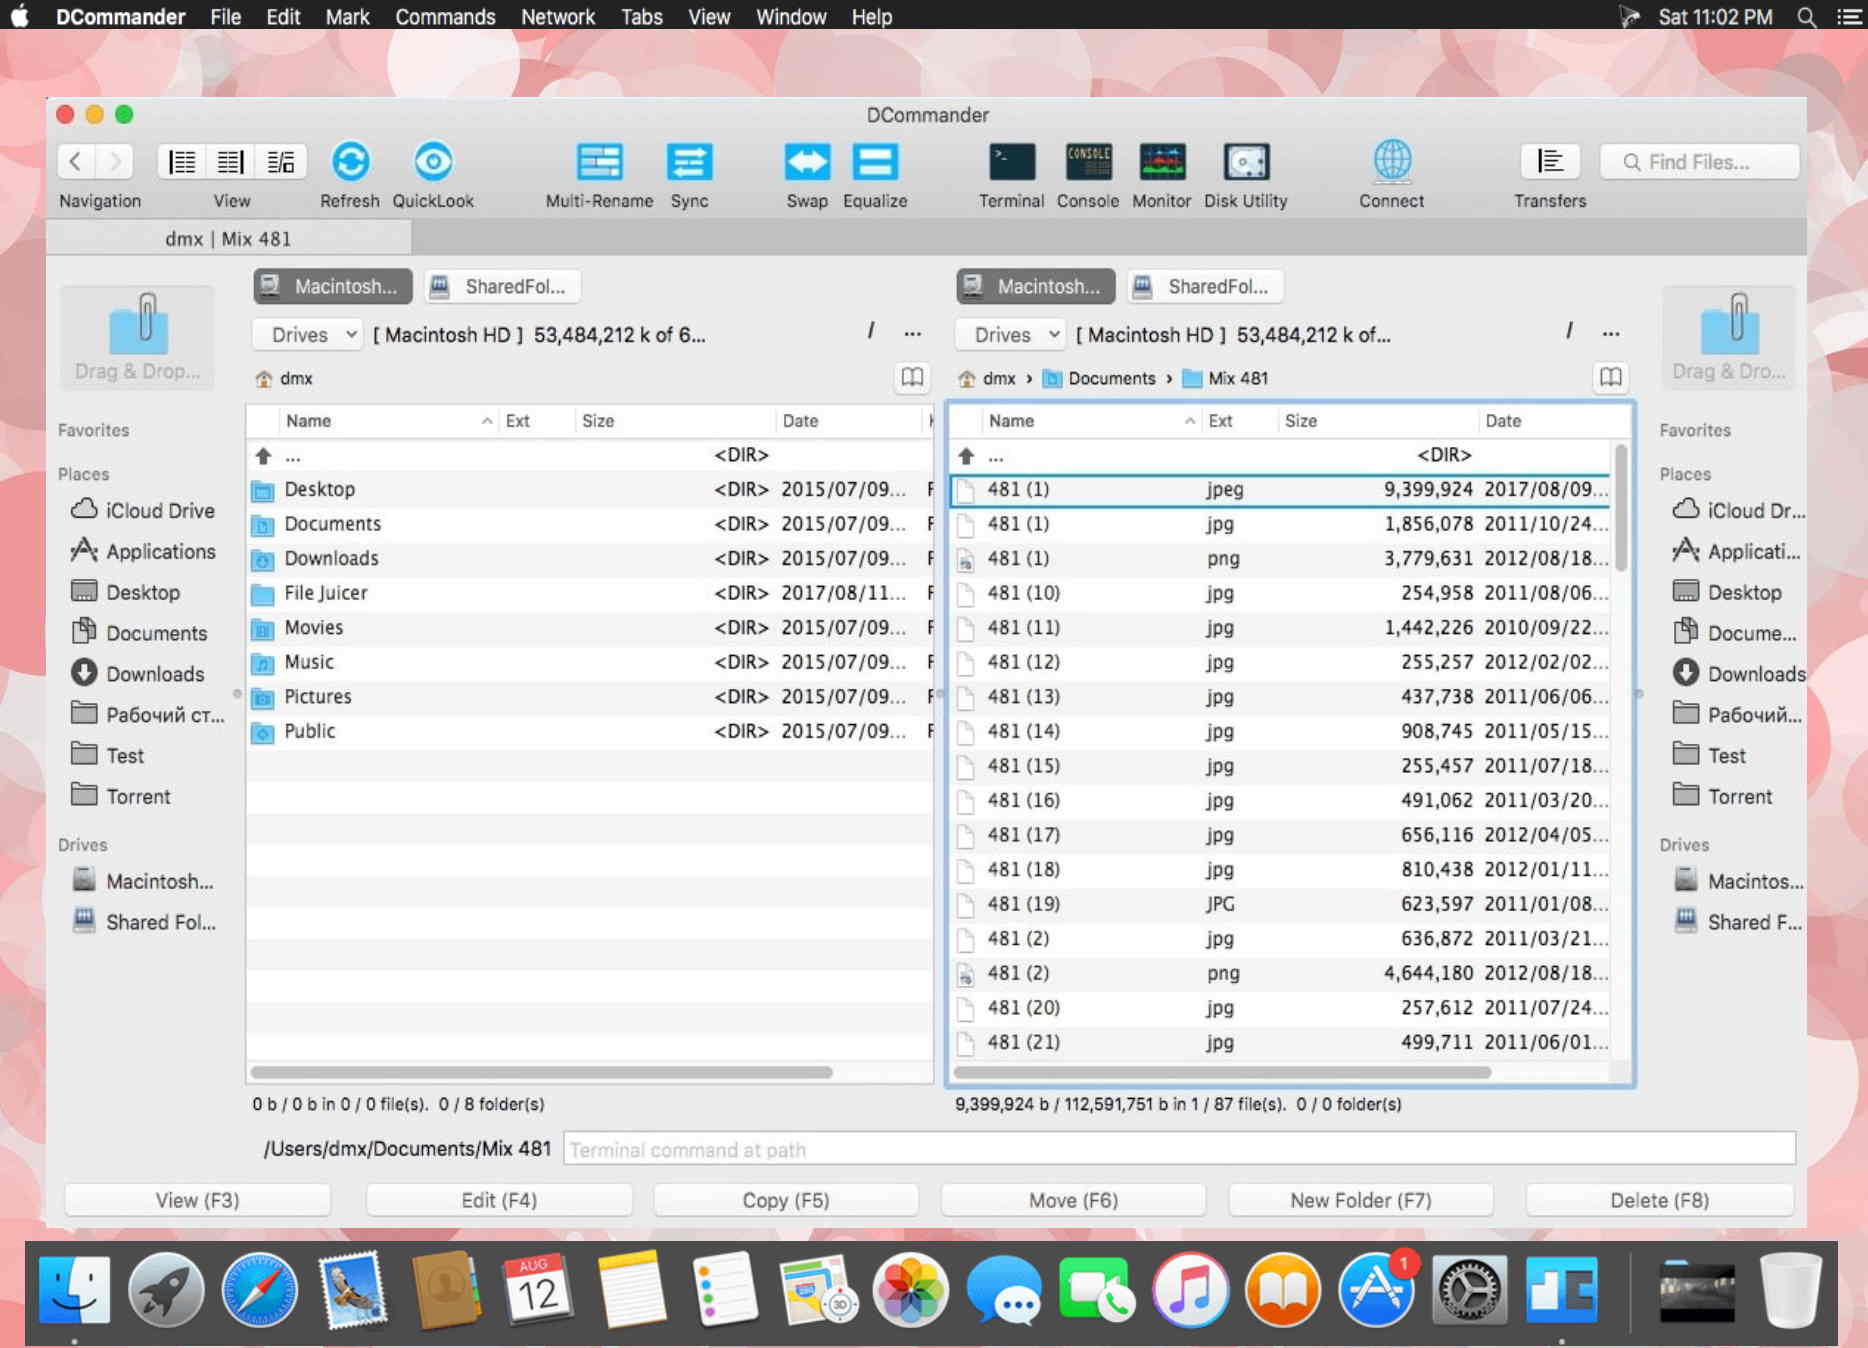Screen dimensions: 1868x1348
Task: Click Spotlight search in menu bar
Action: click(1806, 16)
